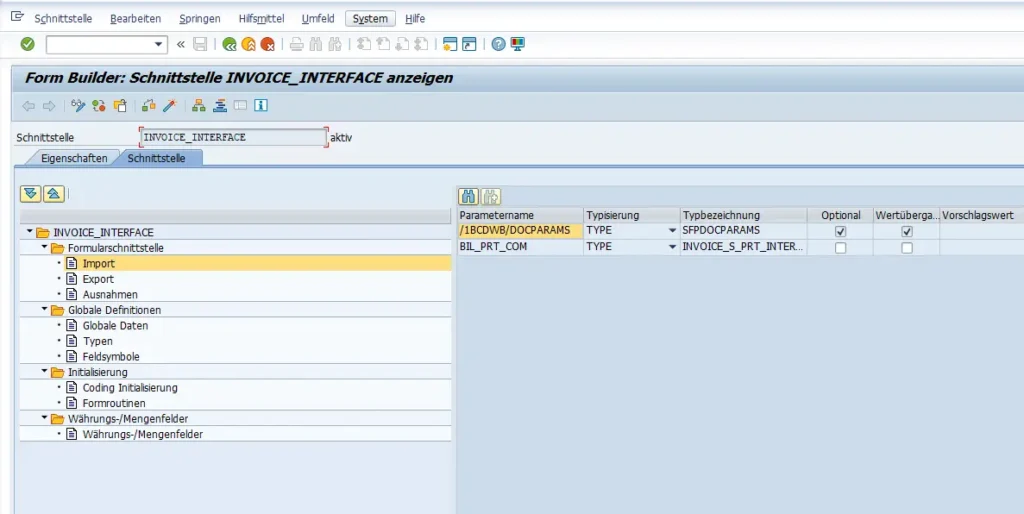The width and height of the screenshot is (1024, 514).
Task: Click the blue layered object list icon
Action: point(219,105)
